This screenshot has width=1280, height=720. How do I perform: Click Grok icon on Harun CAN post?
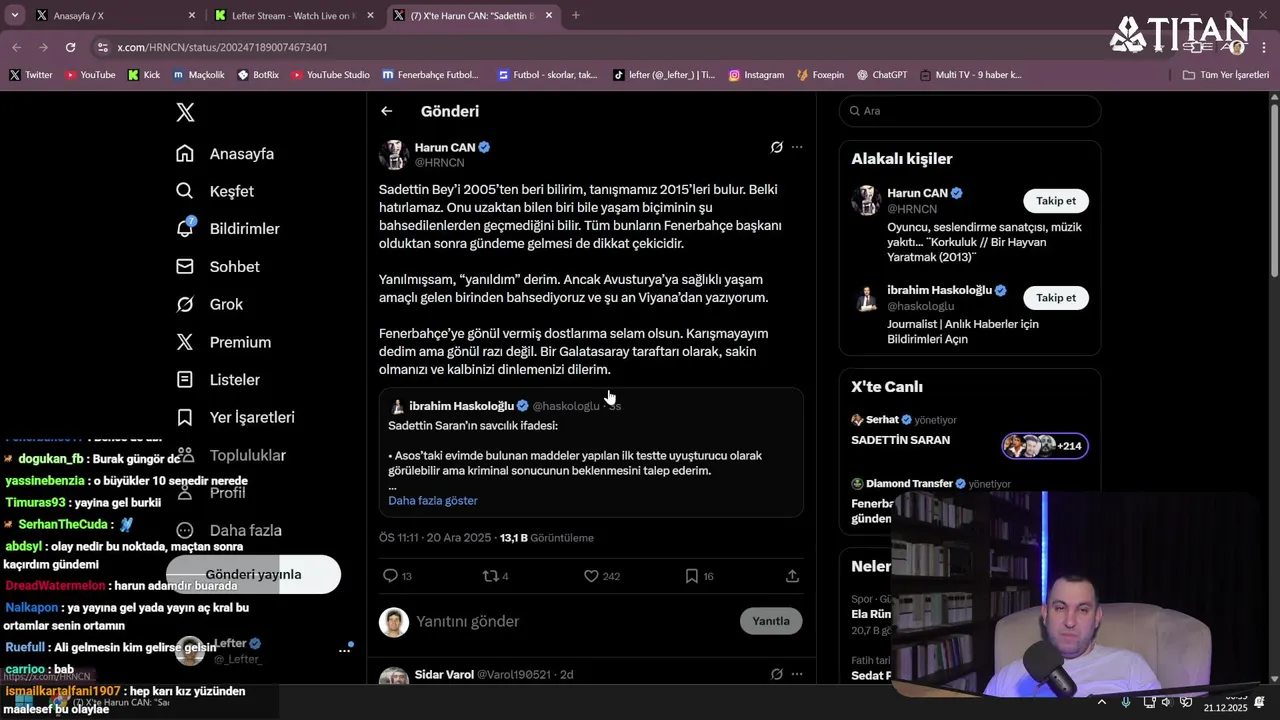click(776, 147)
